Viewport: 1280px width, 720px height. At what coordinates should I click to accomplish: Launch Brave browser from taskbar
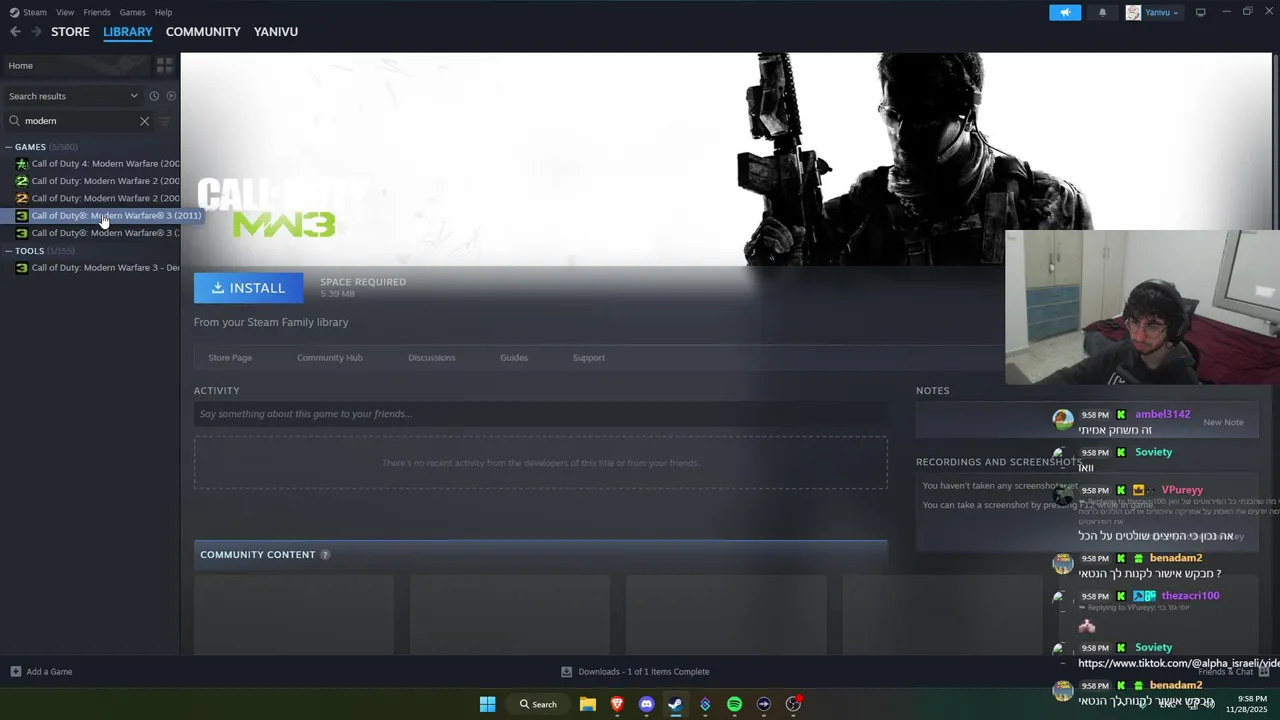tap(617, 704)
